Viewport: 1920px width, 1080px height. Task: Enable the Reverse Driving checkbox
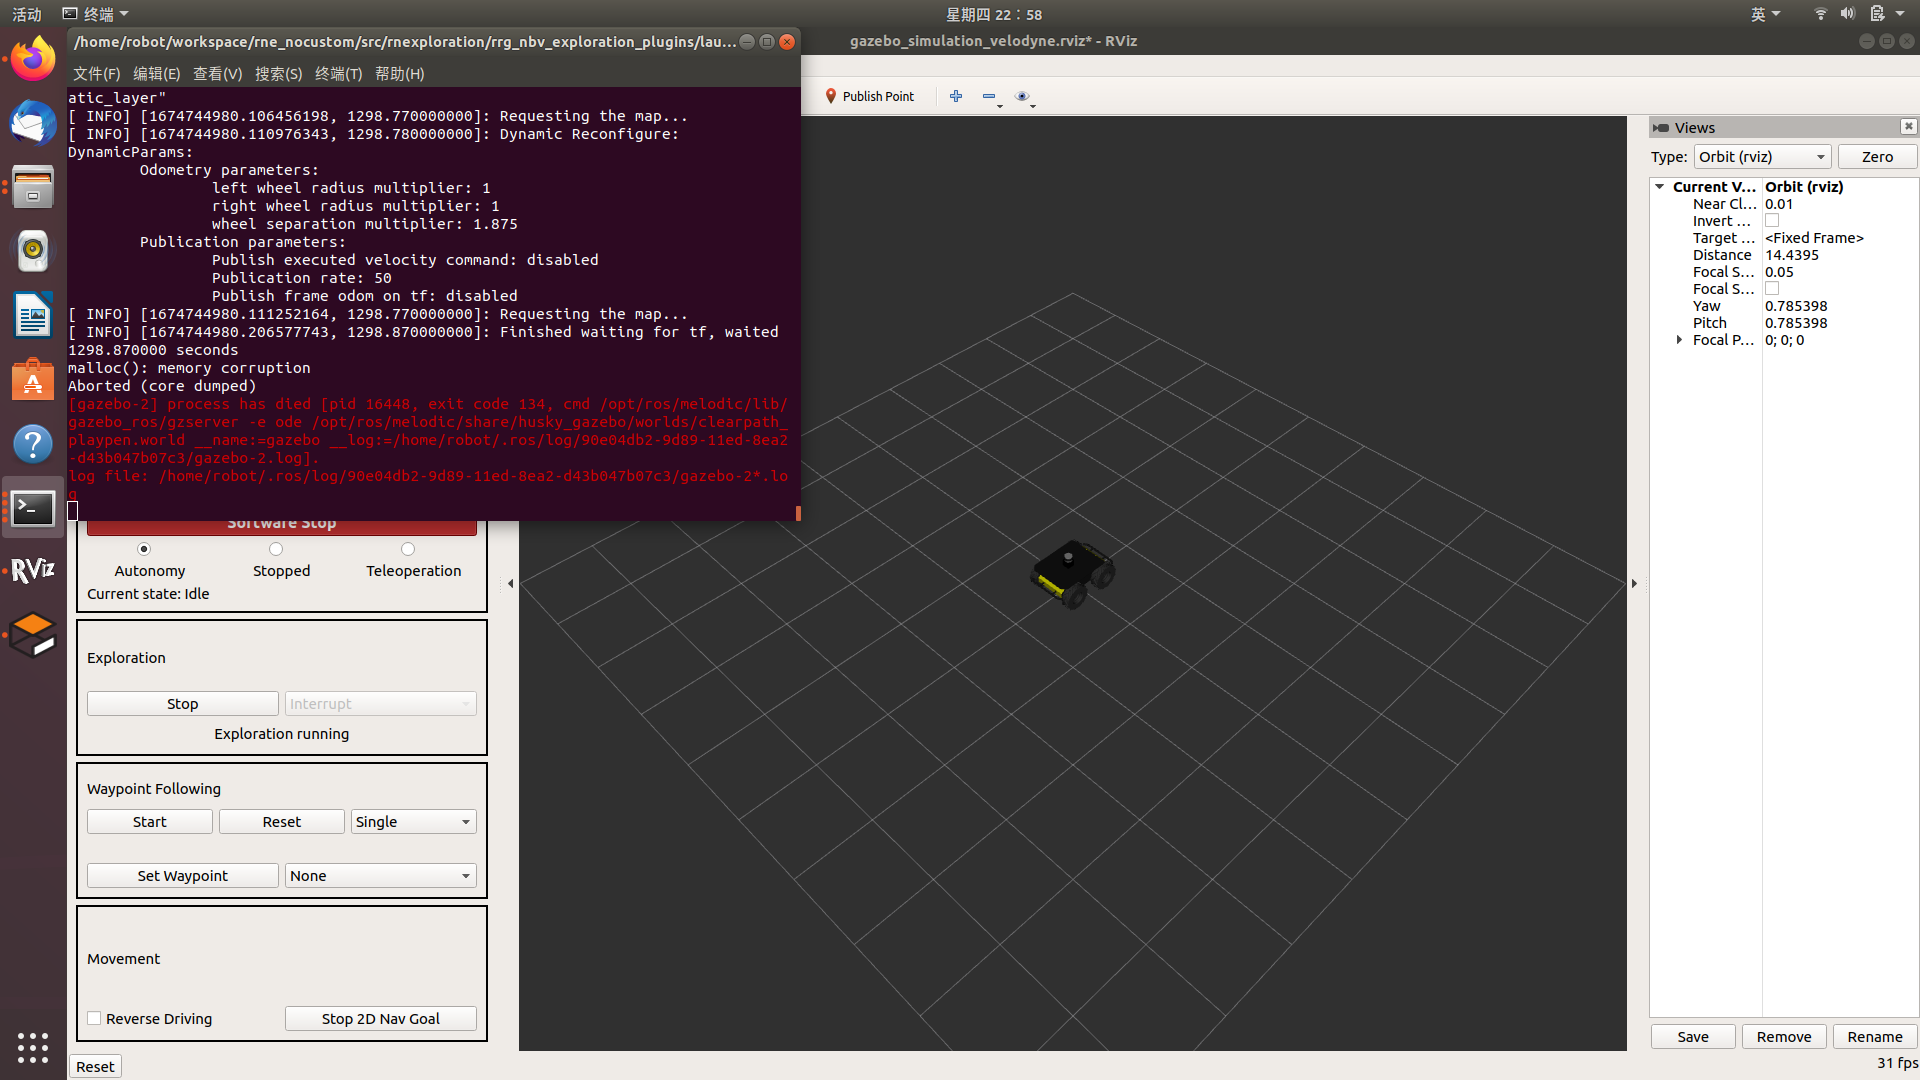94,1017
